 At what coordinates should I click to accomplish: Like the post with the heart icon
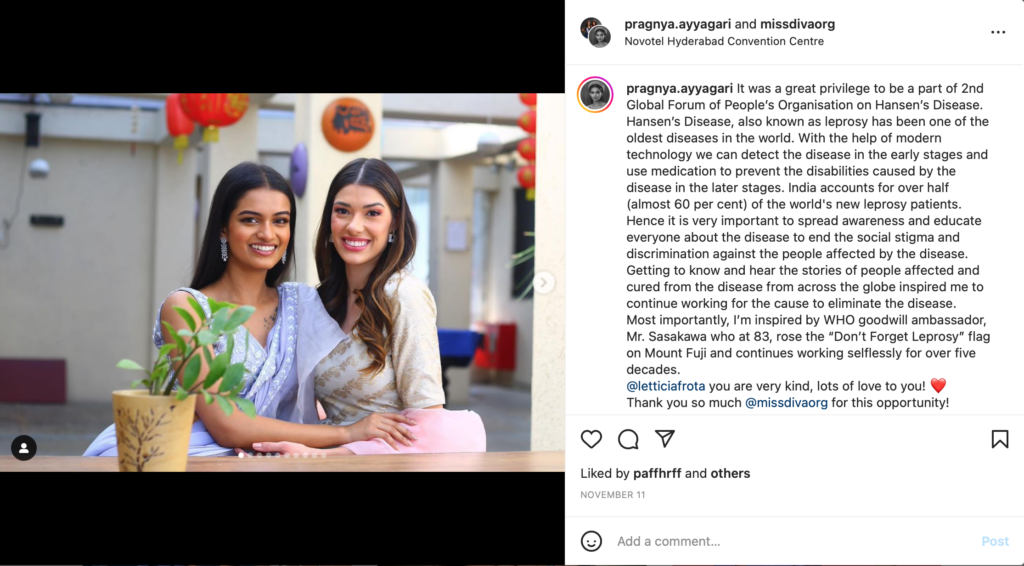point(591,439)
